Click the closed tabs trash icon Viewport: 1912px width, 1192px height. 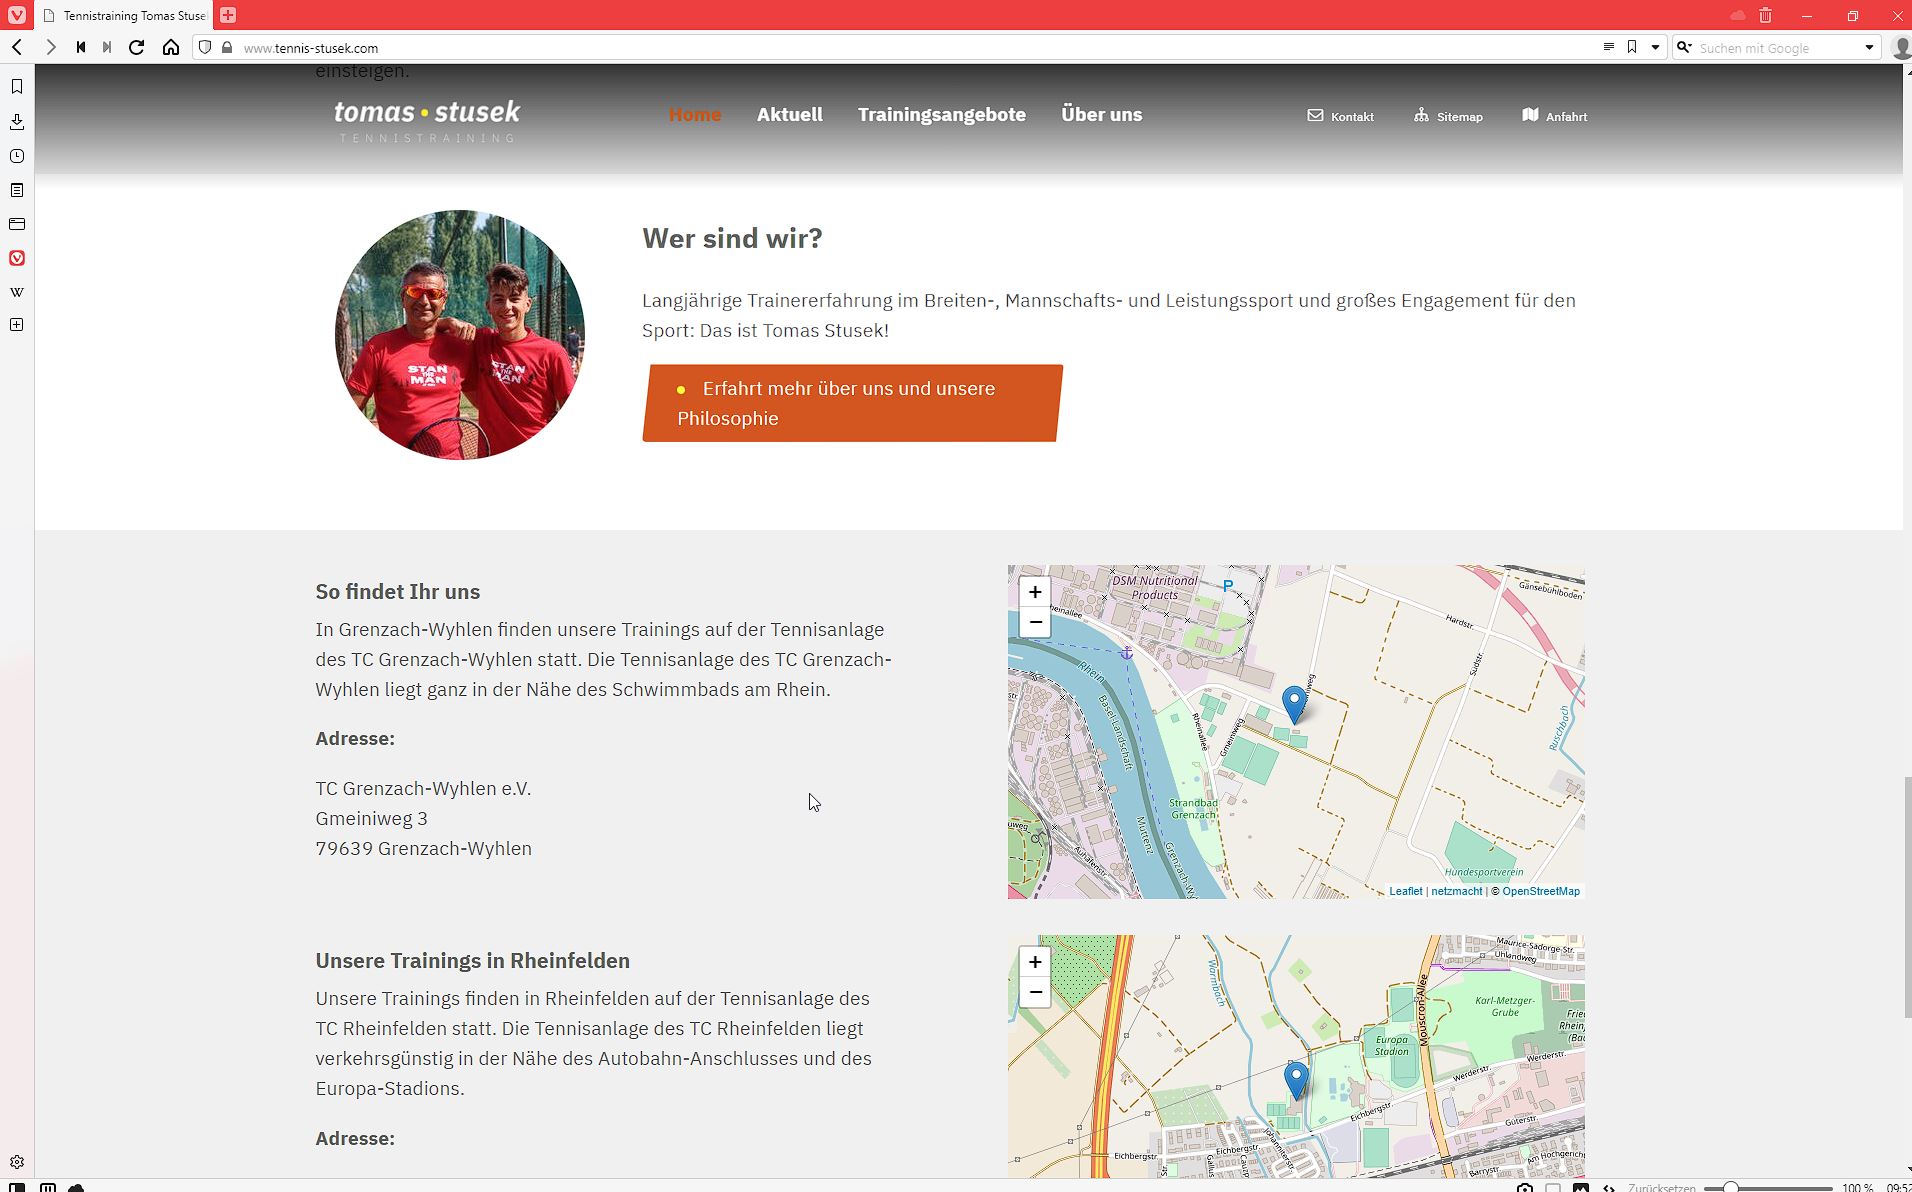pos(1765,16)
